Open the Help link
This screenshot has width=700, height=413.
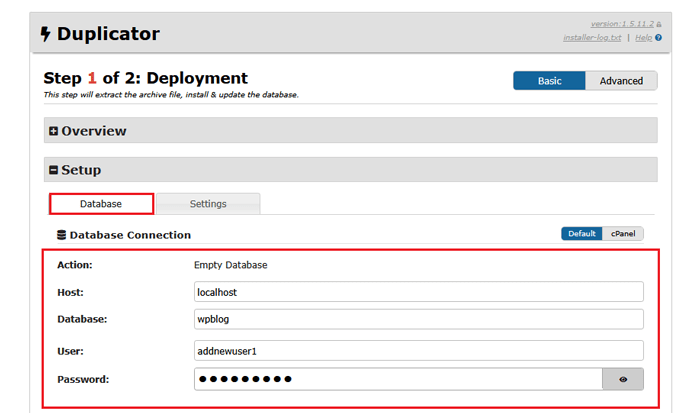coord(643,38)
